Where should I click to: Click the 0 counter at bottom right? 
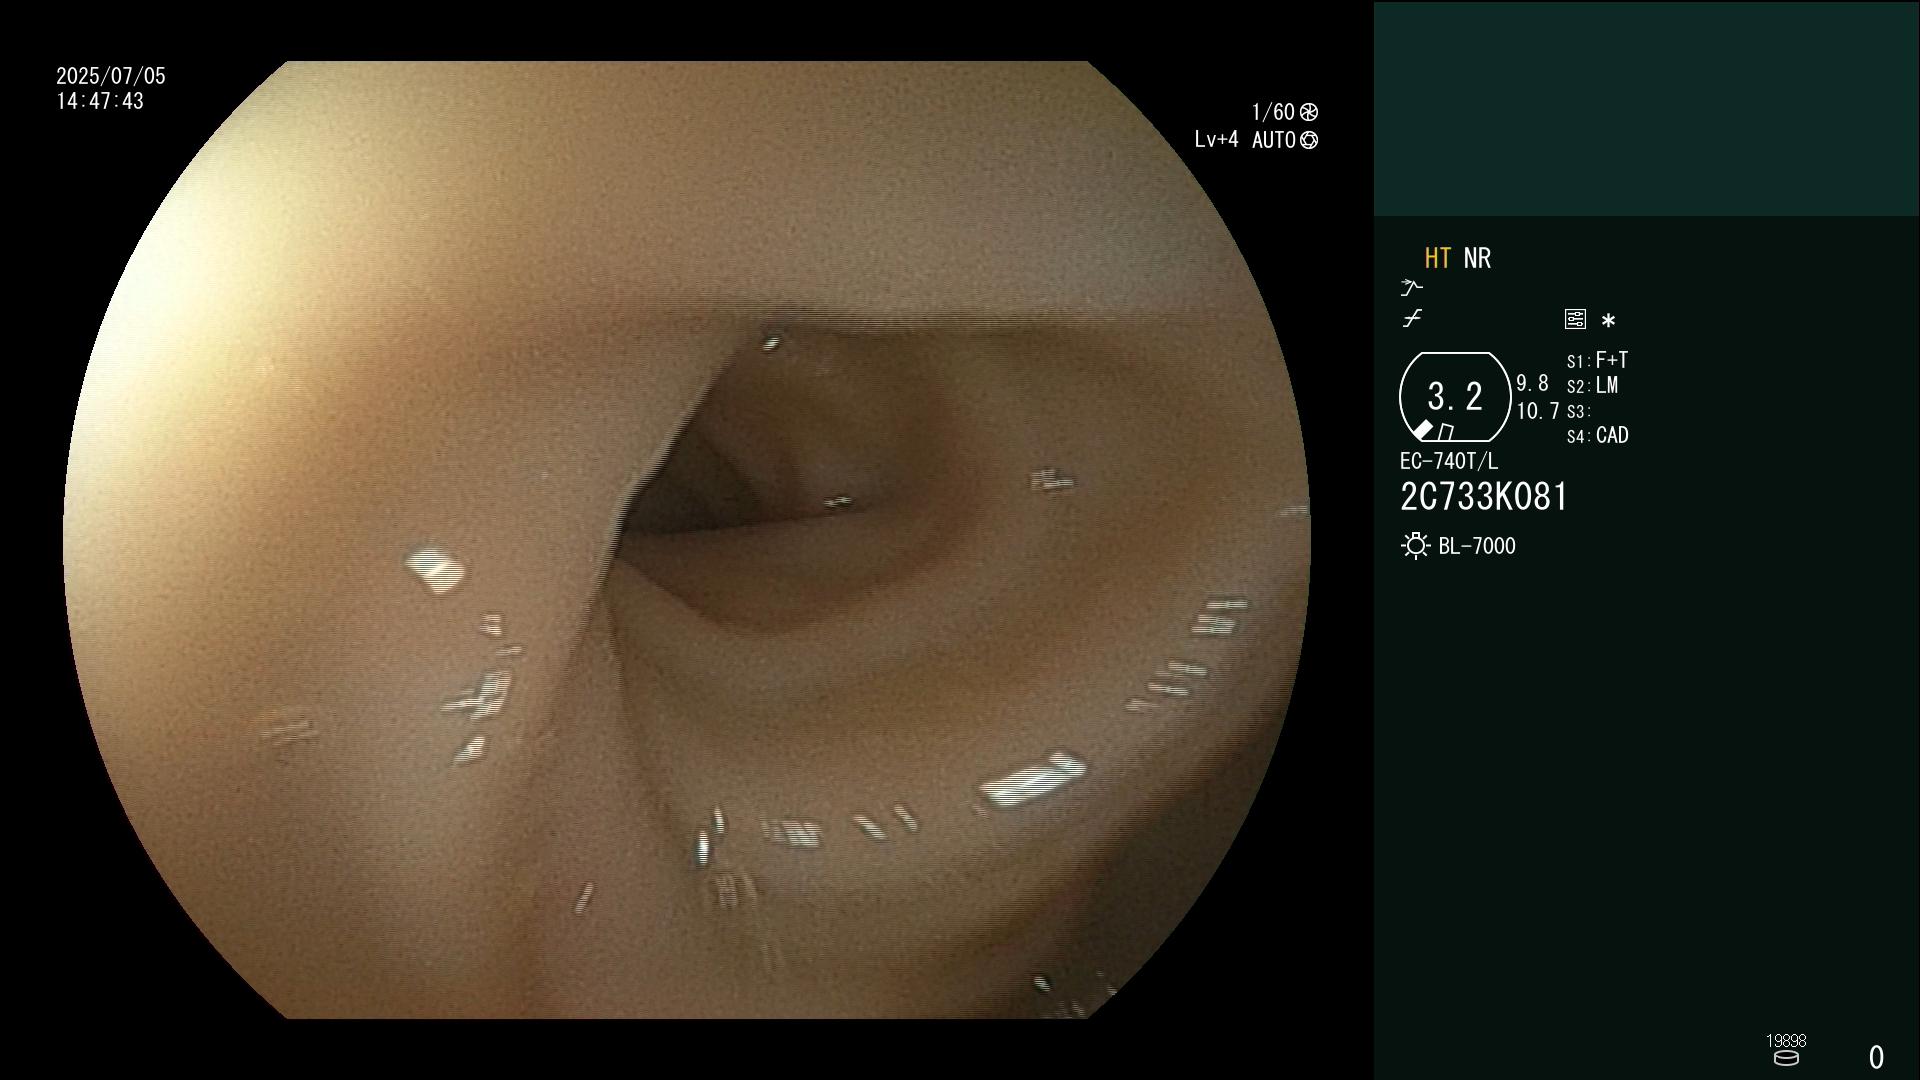coord(1876,1057)
